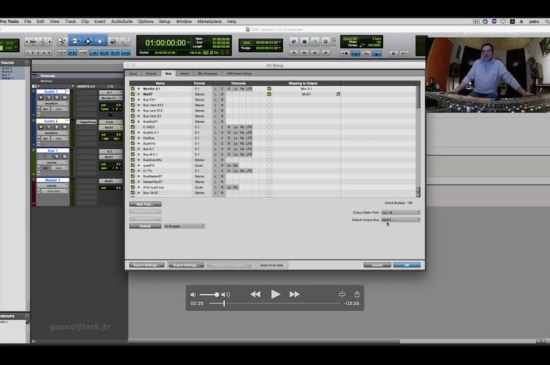Toggle the MixST bus active checkbox
This screenshot has height=365, width=550.
(x=133, y=94)
